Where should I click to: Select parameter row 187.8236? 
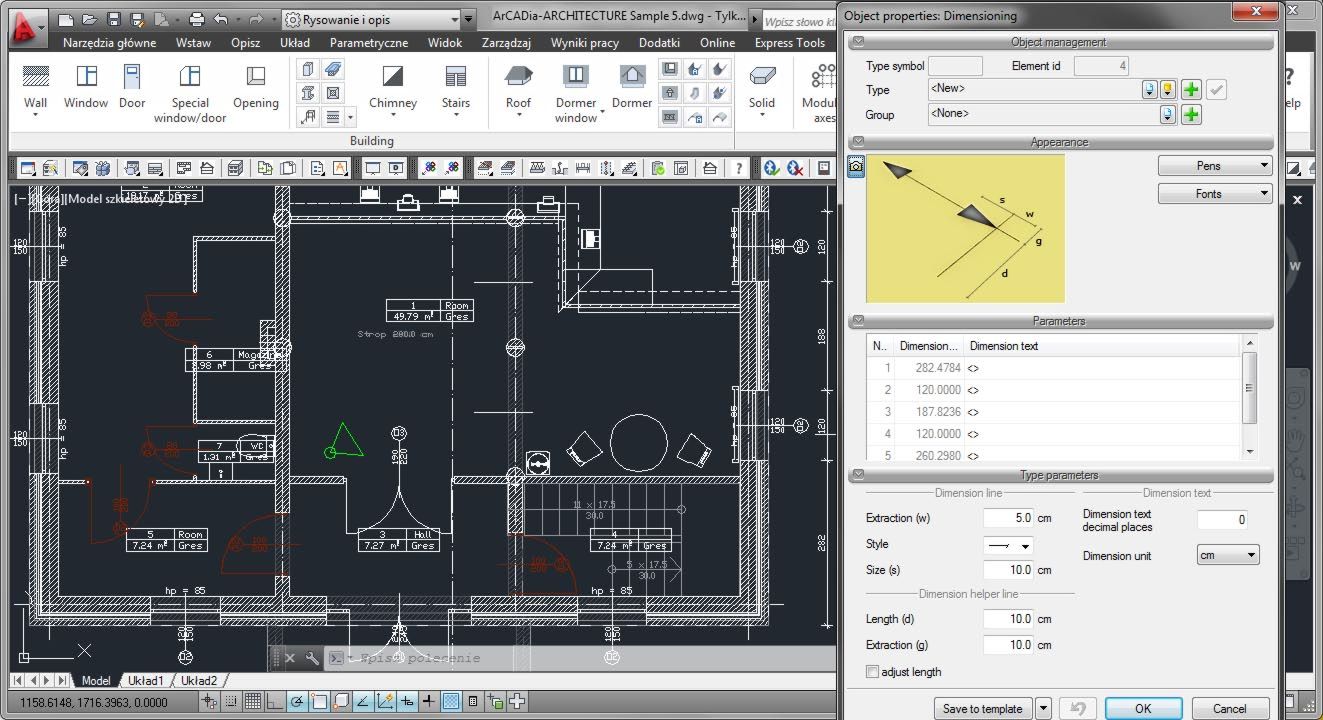pyautogui.click(x=1054, y=412)
